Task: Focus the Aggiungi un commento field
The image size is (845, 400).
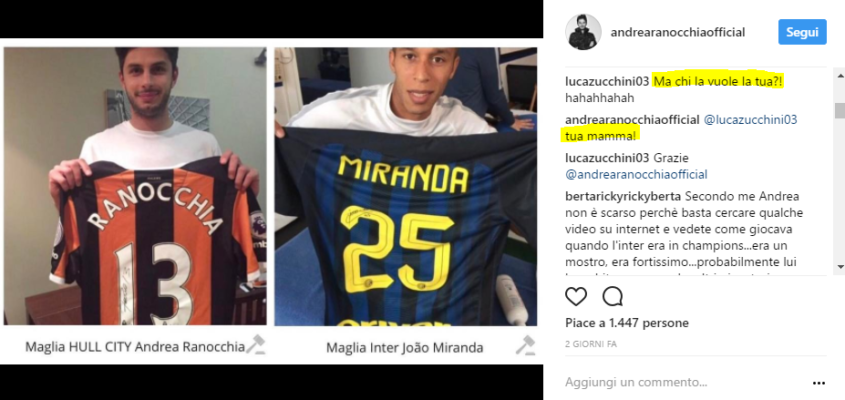Action: [x=685, y=383]
